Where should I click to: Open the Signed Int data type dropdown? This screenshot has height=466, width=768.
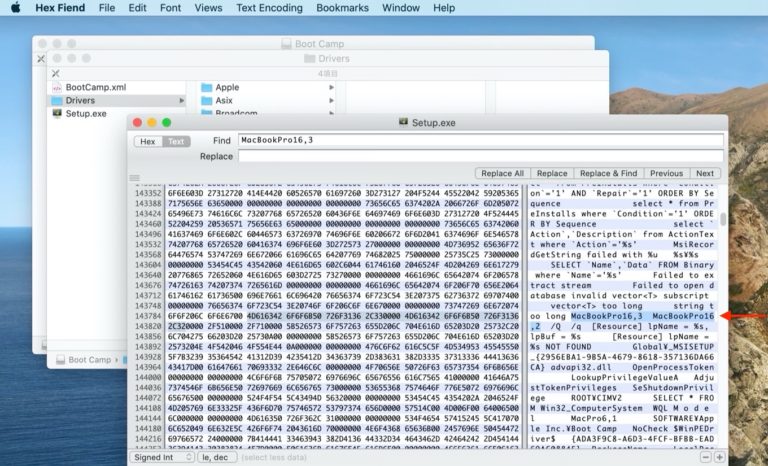point(162,457)
